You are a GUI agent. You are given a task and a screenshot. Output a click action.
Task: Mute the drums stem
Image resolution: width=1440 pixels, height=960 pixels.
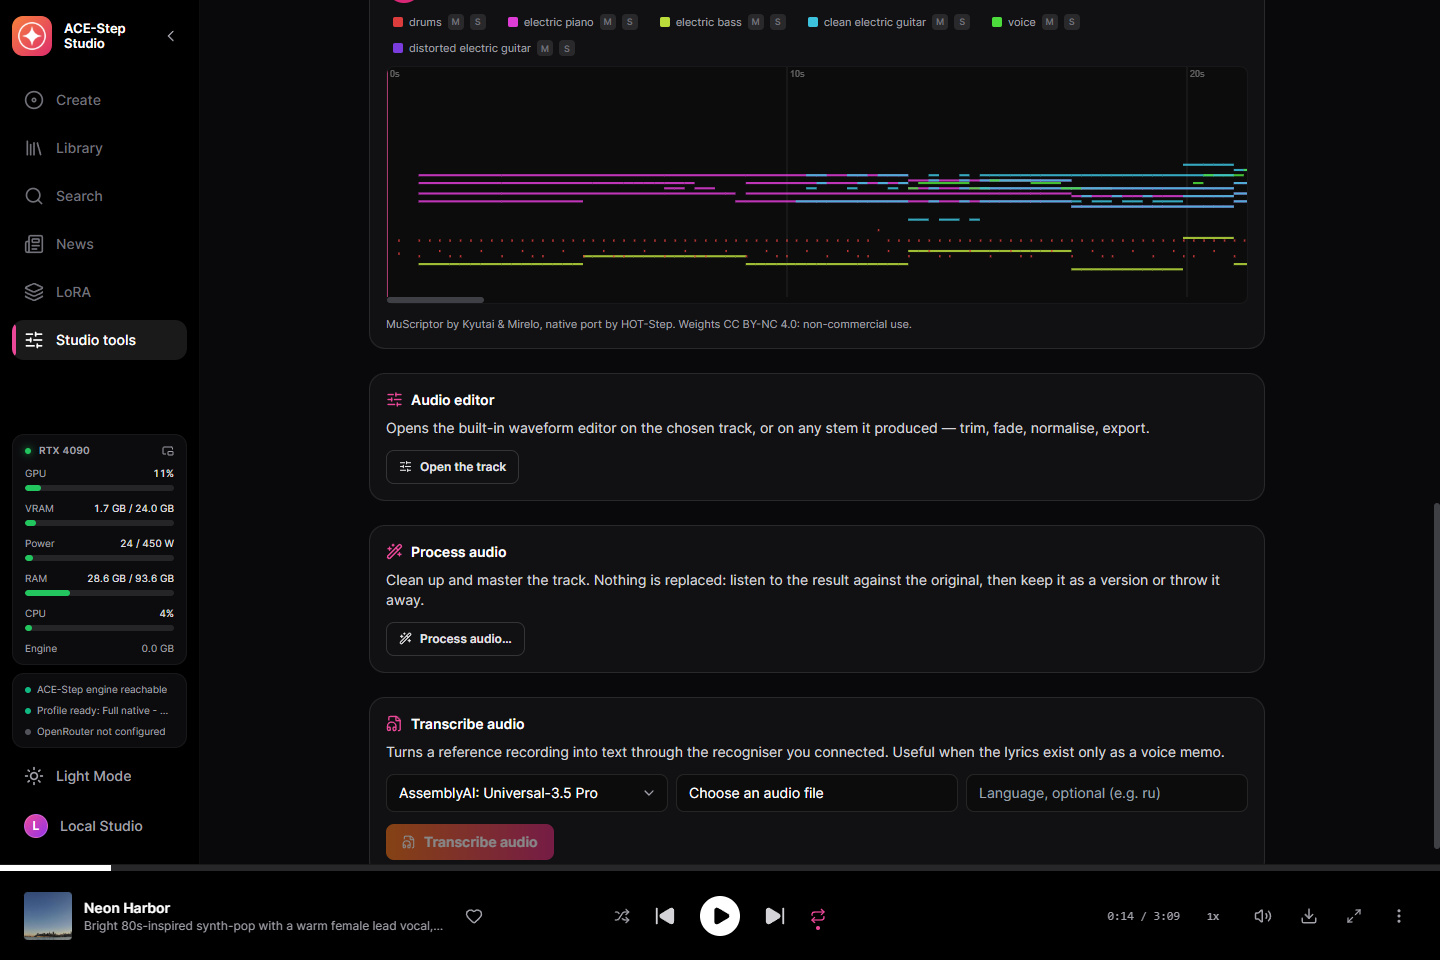456,22
